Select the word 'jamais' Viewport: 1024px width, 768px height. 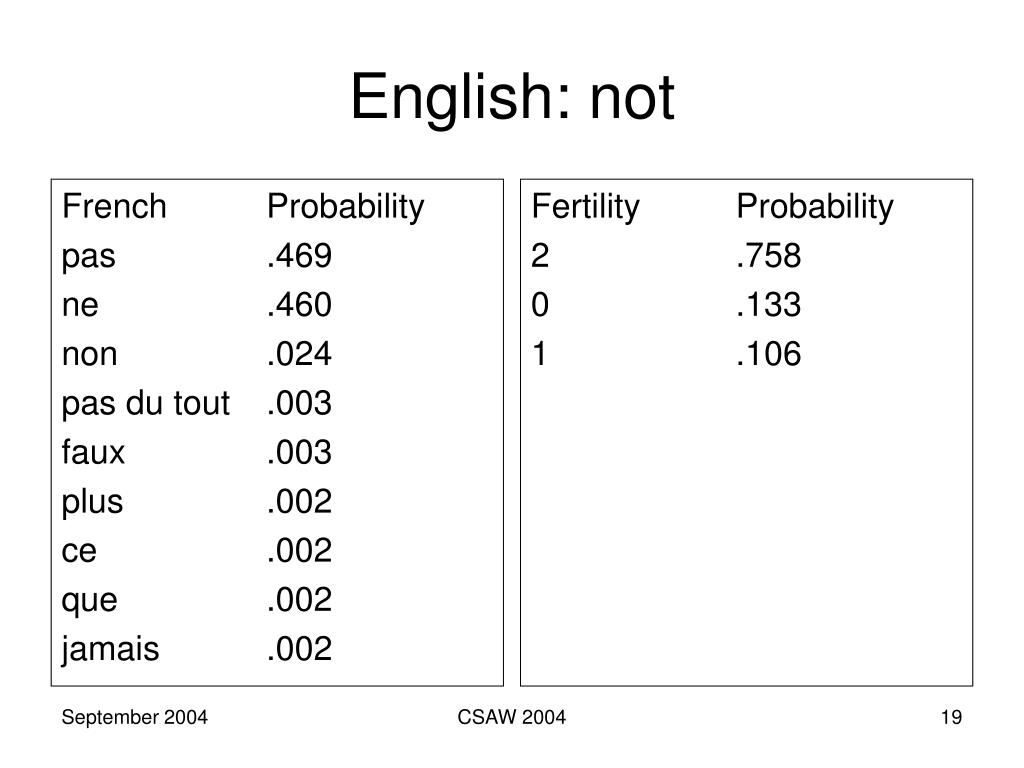click(x=110, y=650)
